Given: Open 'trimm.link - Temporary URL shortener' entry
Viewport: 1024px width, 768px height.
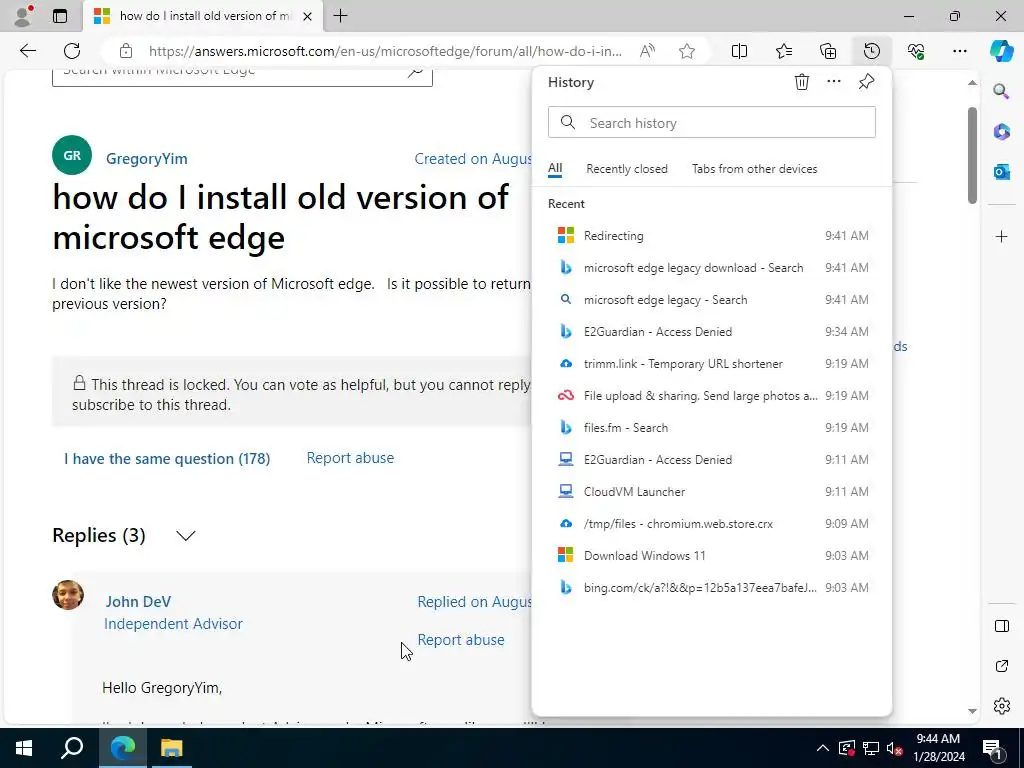Looking at the screenshot, I should coord(712,364).
